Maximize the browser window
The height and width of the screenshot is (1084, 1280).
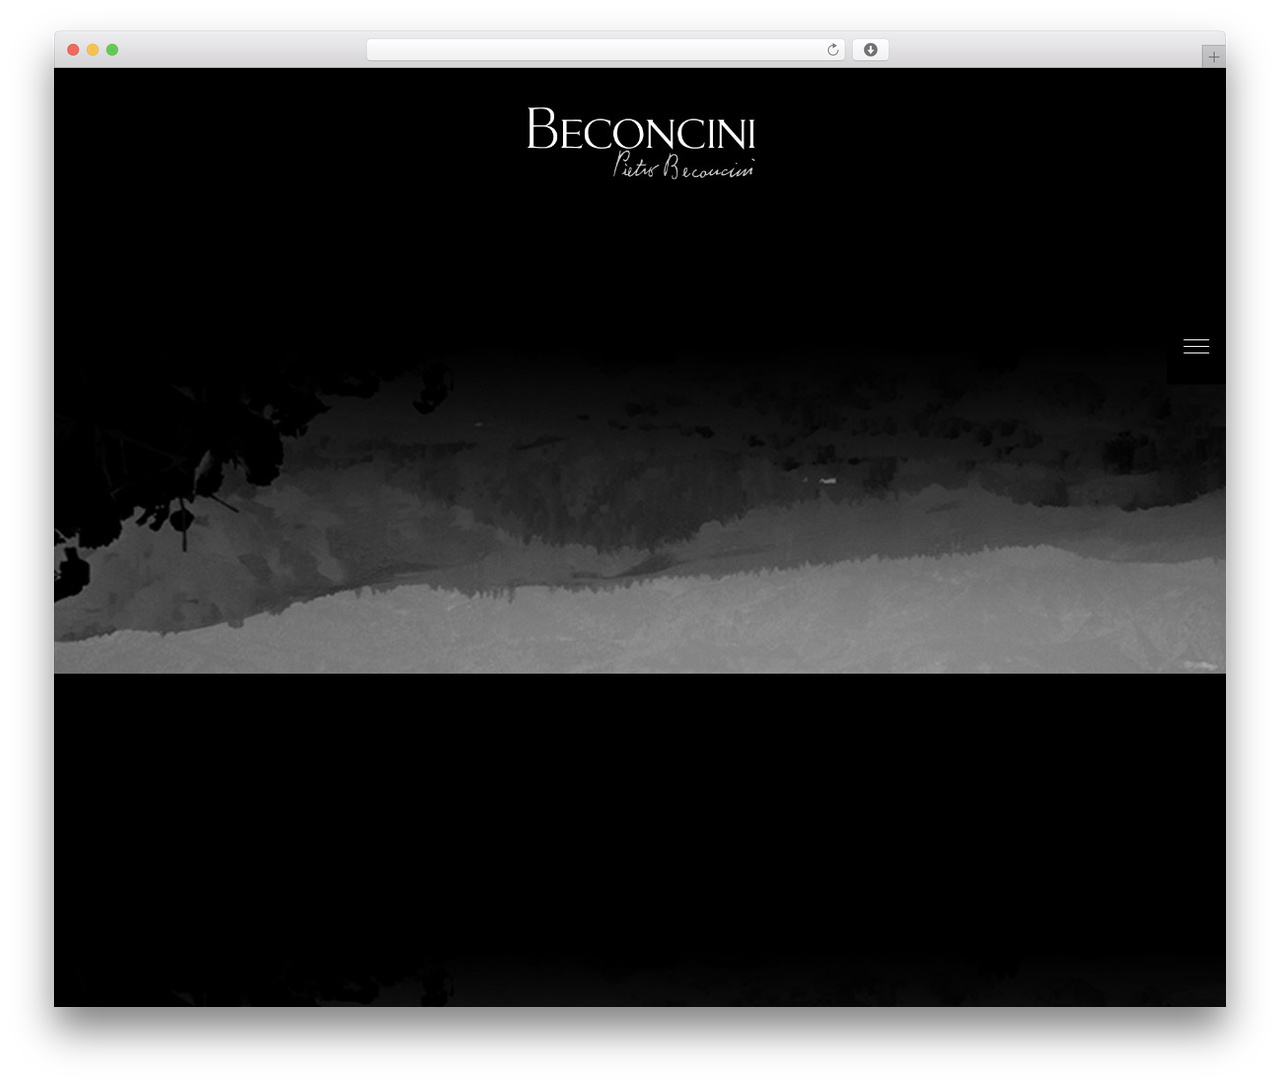(x=112, y=50)
